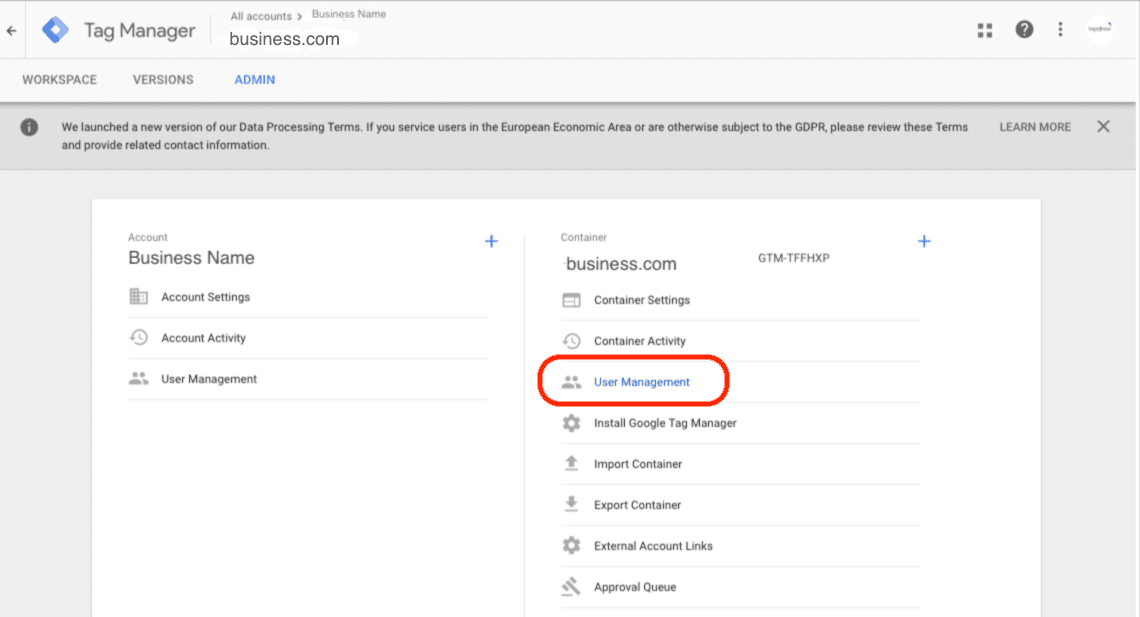Viewport: 1140px width, 617px height.
Task: Click the plus icon to create account
Action: [x=491, y=241]
